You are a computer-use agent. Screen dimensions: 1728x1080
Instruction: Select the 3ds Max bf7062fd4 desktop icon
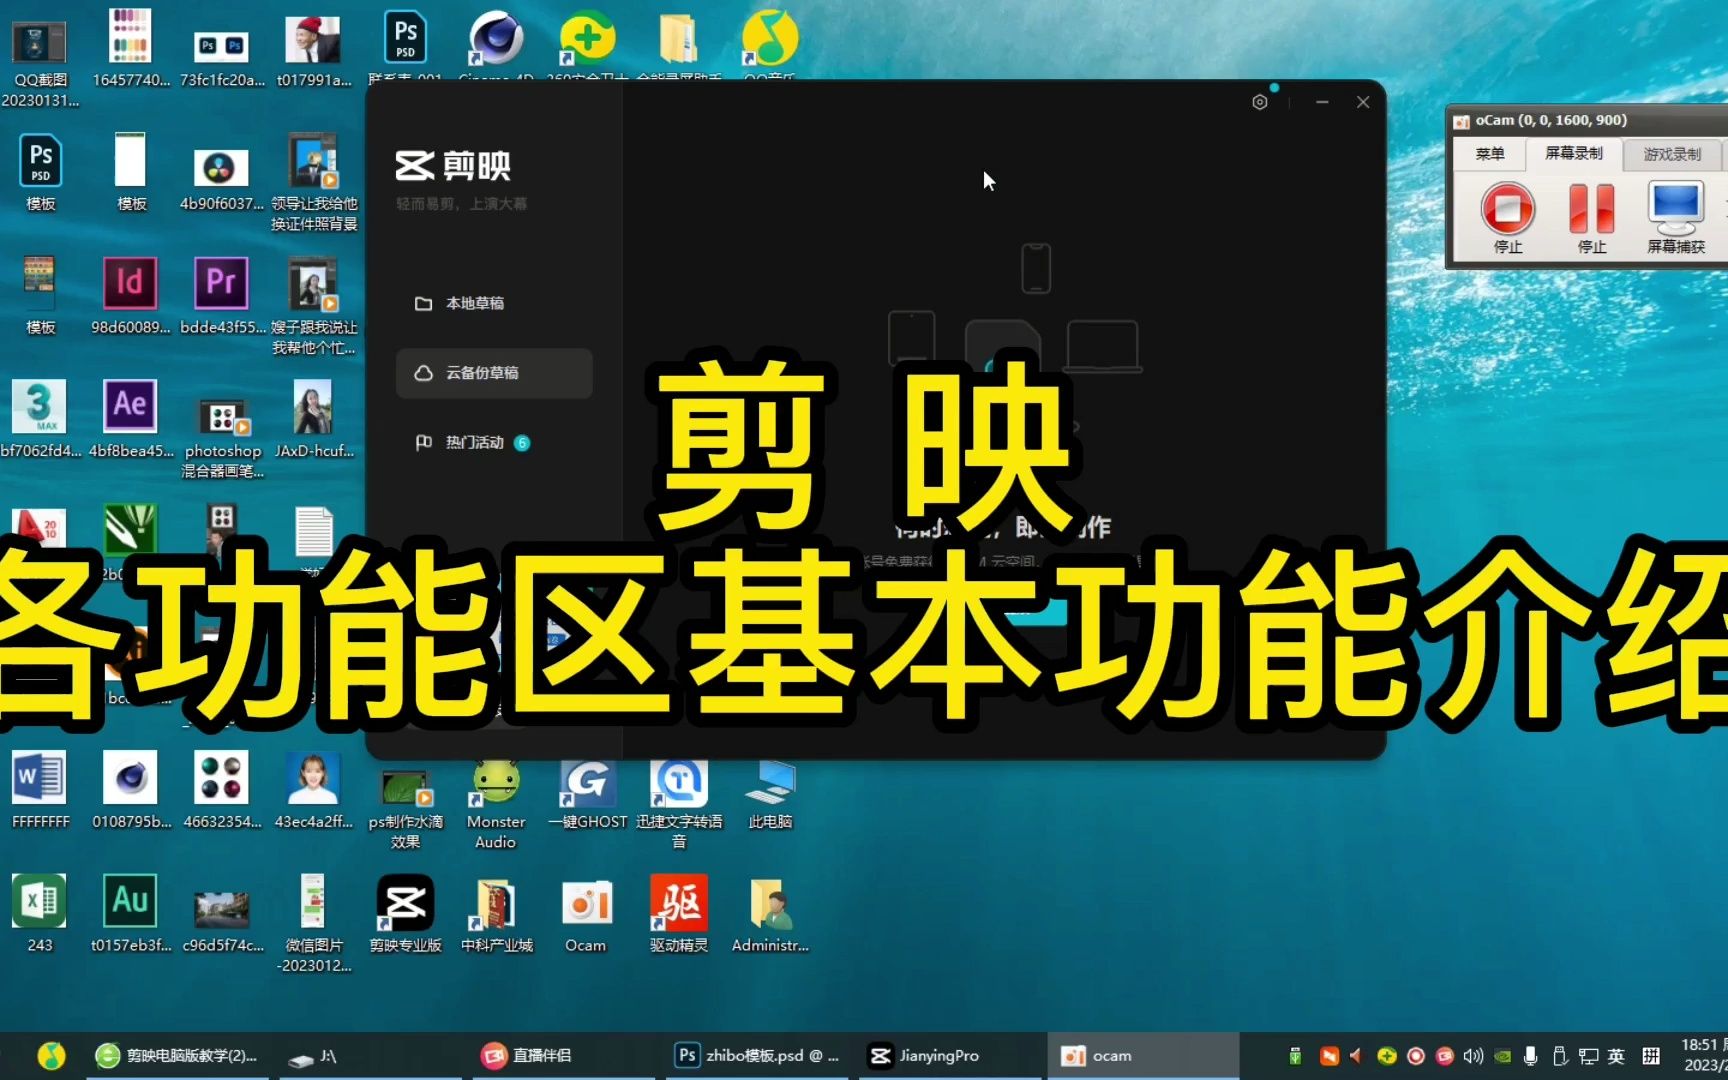click(x=40, y=419)
